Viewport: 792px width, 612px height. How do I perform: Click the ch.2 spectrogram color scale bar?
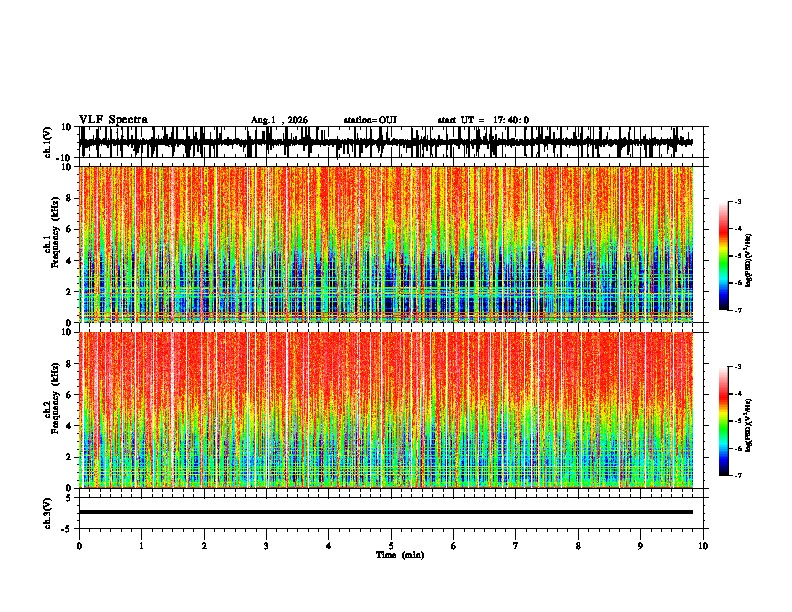pos(724,421)
